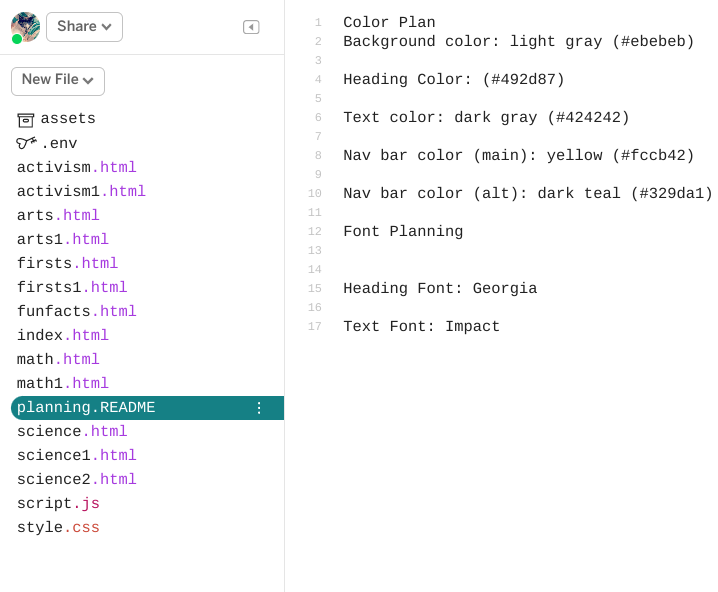This screenshot has width=718, height=592.
Task: Open funfacts.html in the sidebar
Action: (76, 311)
